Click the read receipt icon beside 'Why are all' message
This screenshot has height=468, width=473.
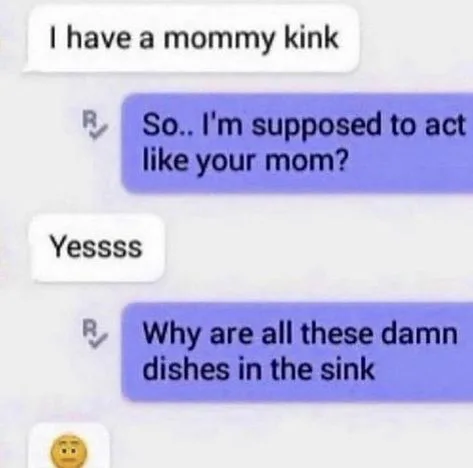pyautogui.click(x=95, y=333)
